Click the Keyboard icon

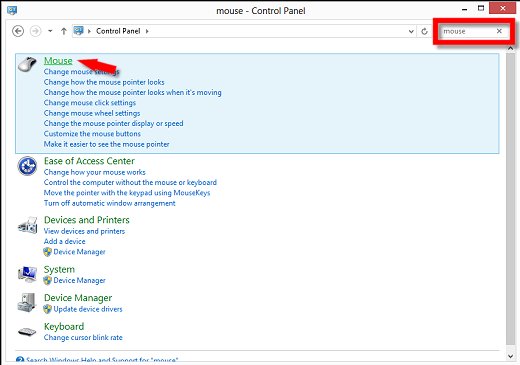pos(27,332)
